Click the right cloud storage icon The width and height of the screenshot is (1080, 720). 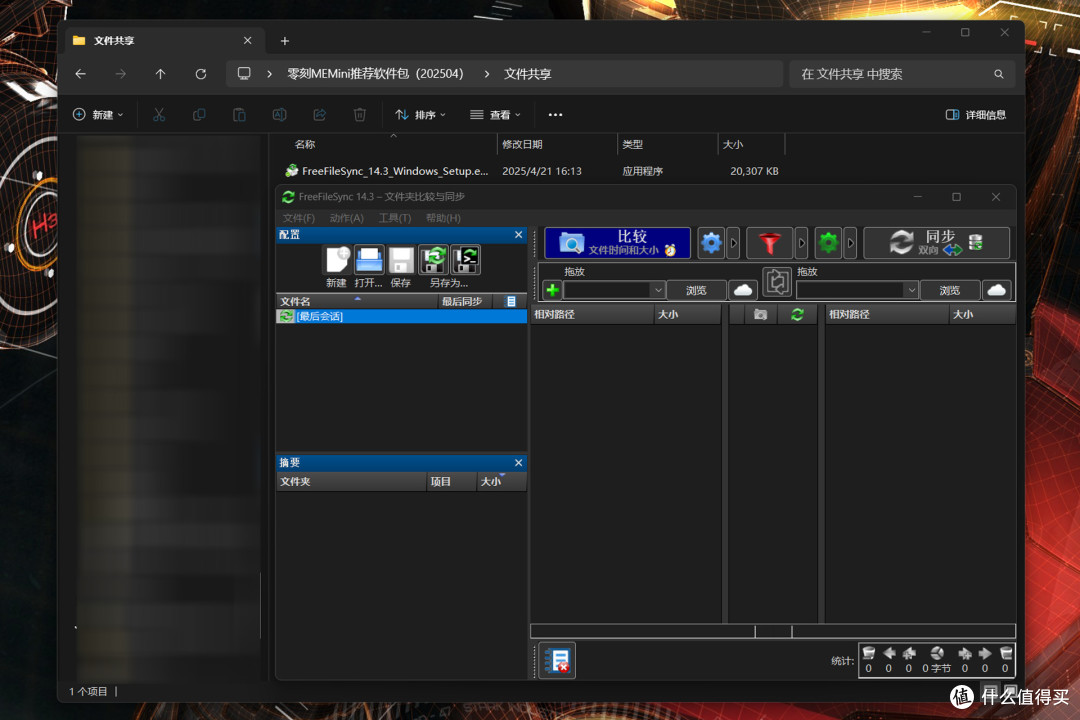point(996,290)
